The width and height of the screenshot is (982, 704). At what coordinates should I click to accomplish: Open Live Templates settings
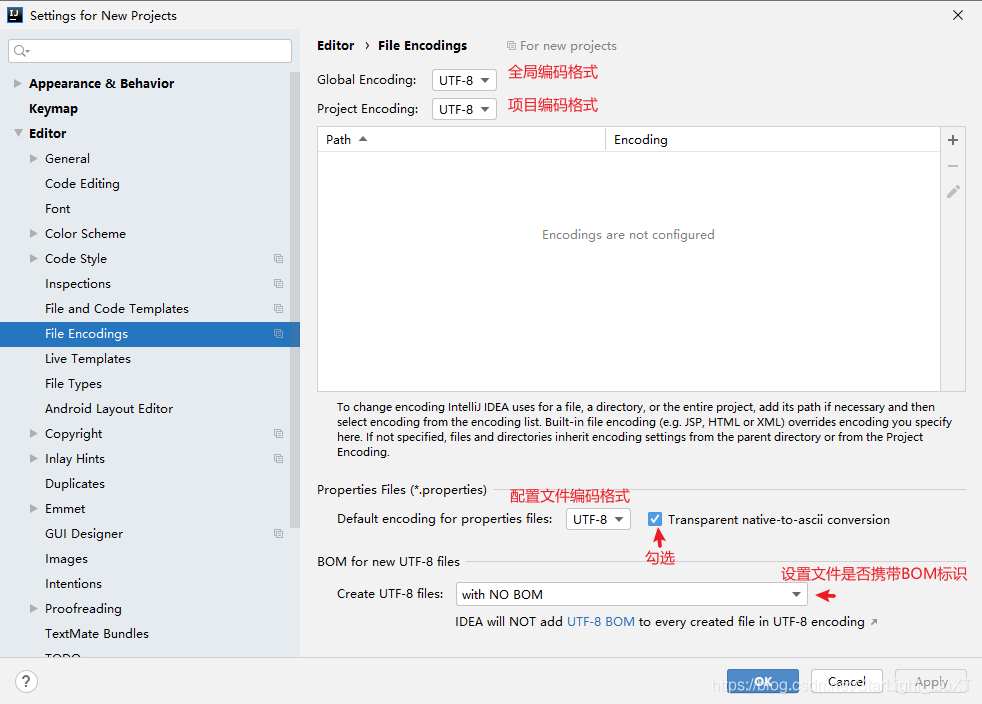(88, 359)
